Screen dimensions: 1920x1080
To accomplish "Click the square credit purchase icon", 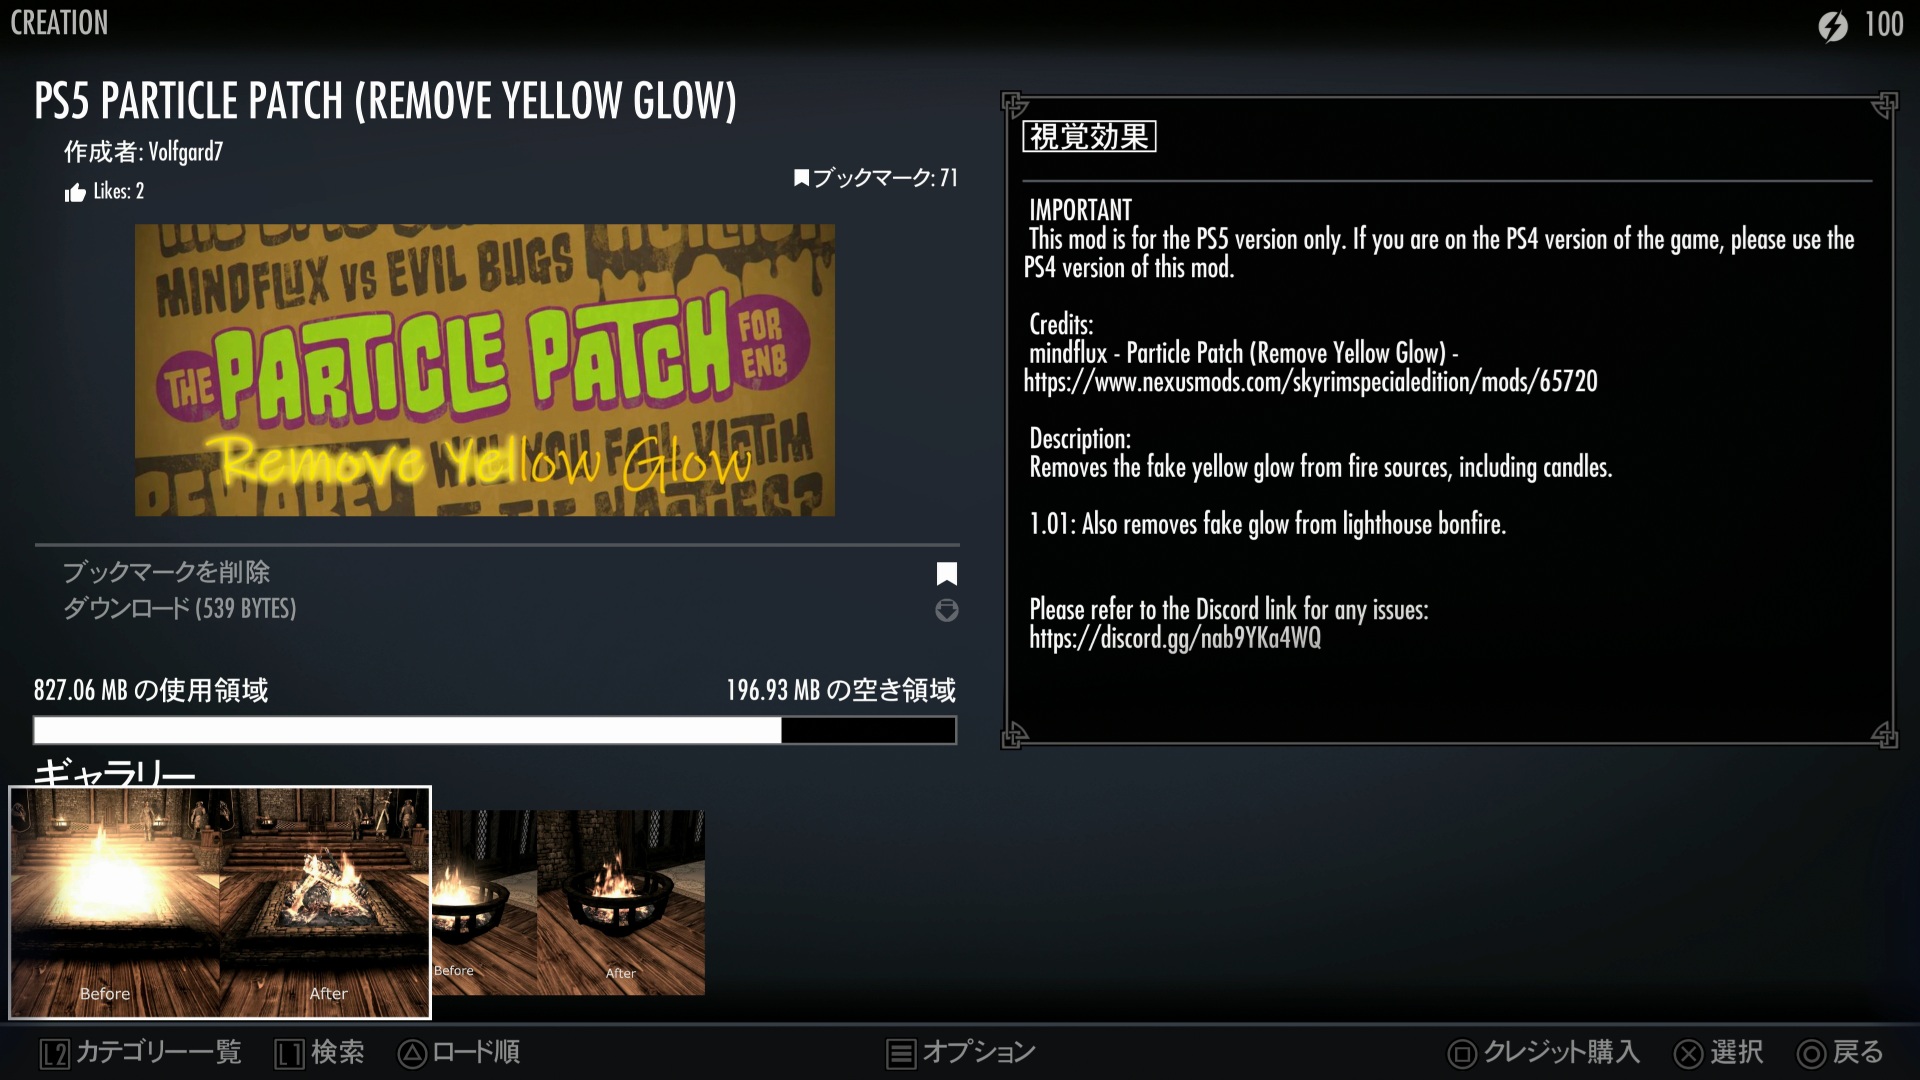I will coord(1461,1053).
